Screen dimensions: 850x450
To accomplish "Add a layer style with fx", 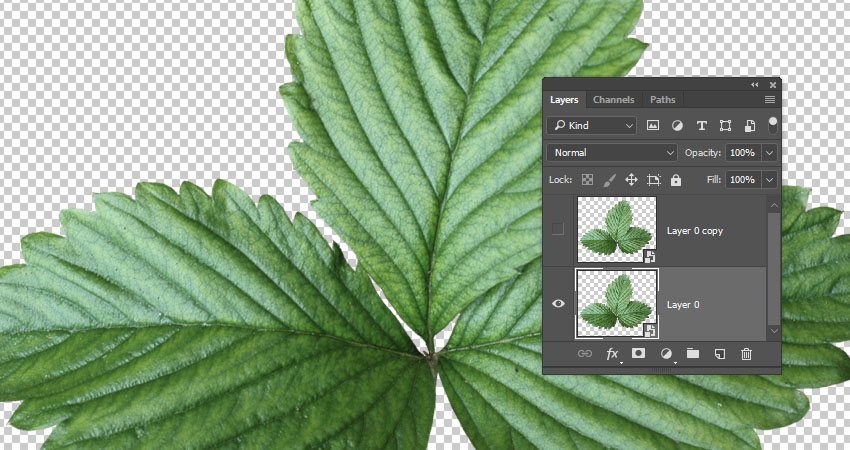I will click(612, 354).
